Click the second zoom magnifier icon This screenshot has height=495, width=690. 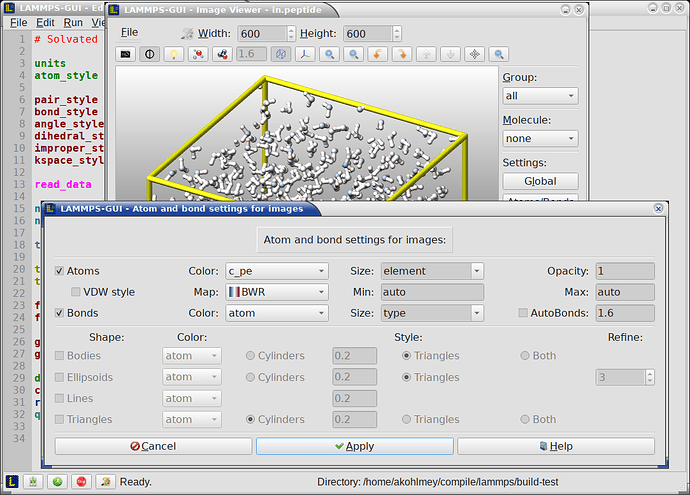353,54
